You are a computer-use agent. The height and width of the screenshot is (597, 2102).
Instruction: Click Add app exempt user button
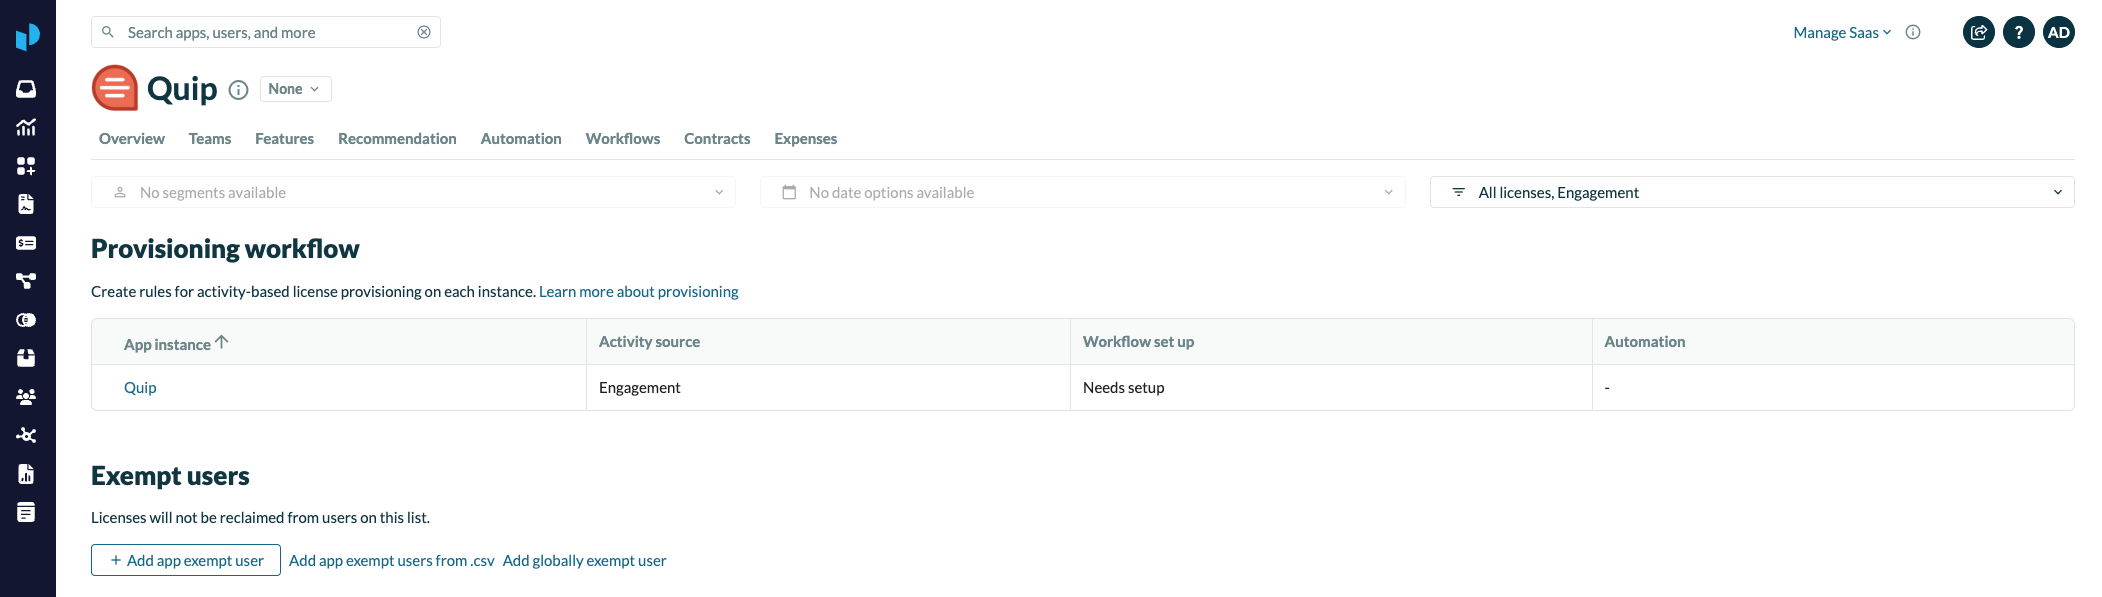(x=186, y=560)
